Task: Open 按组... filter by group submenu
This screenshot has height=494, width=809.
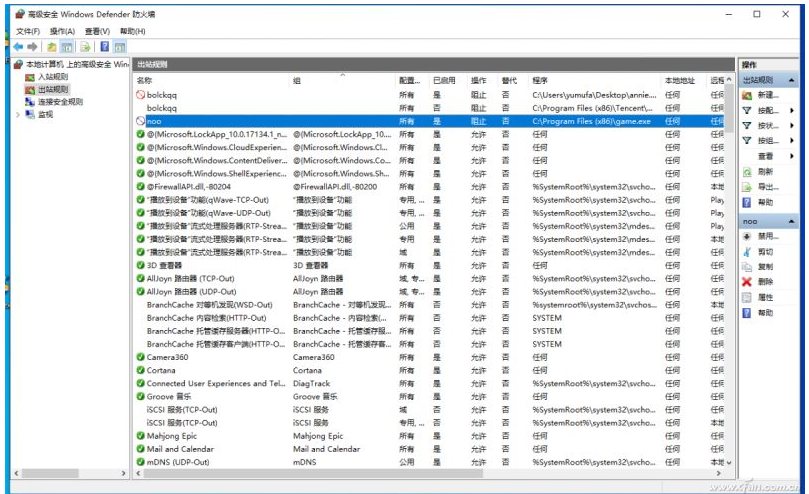Action: point(768,140)
